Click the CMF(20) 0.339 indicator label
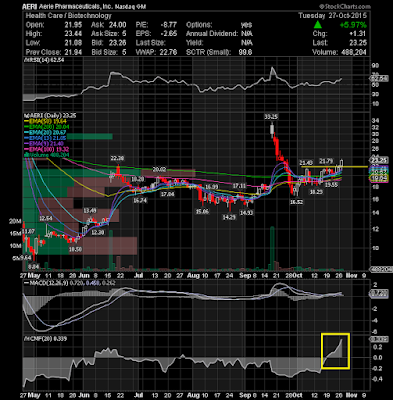Screen dimensions: 393x400 [45, 339]
